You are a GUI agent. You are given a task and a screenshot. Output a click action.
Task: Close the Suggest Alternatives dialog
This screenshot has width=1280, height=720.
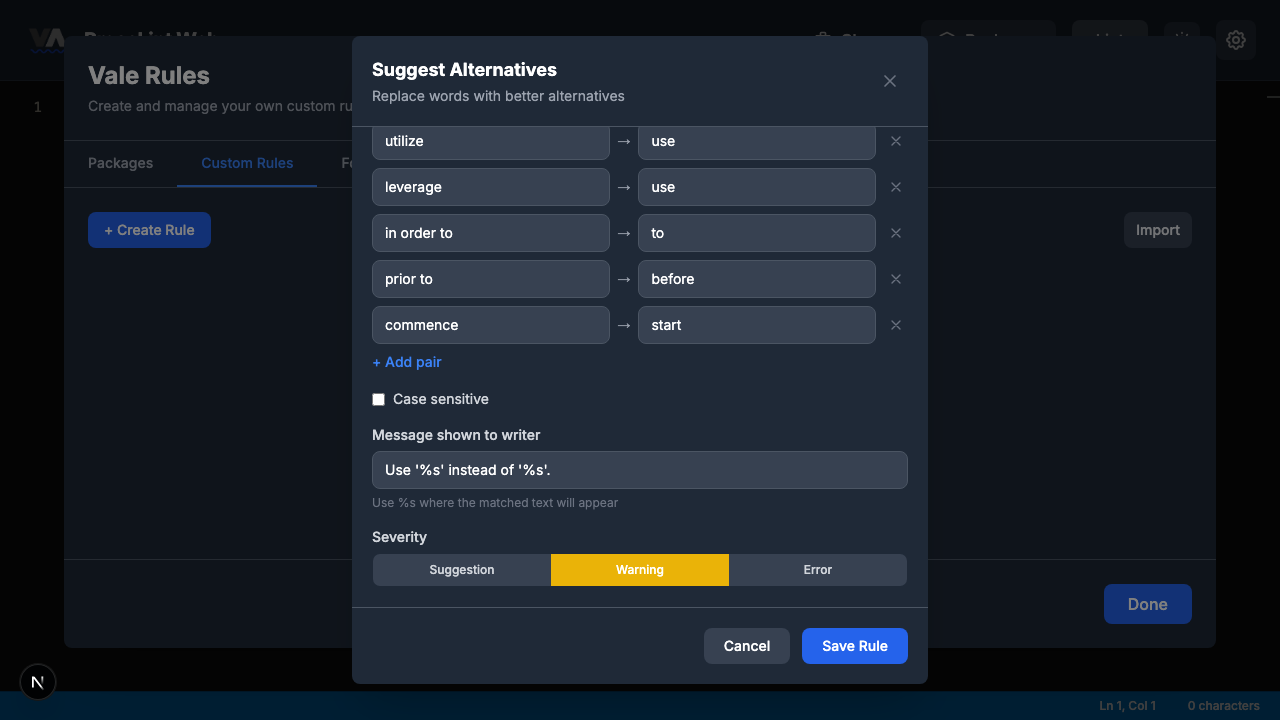(890, 81)
